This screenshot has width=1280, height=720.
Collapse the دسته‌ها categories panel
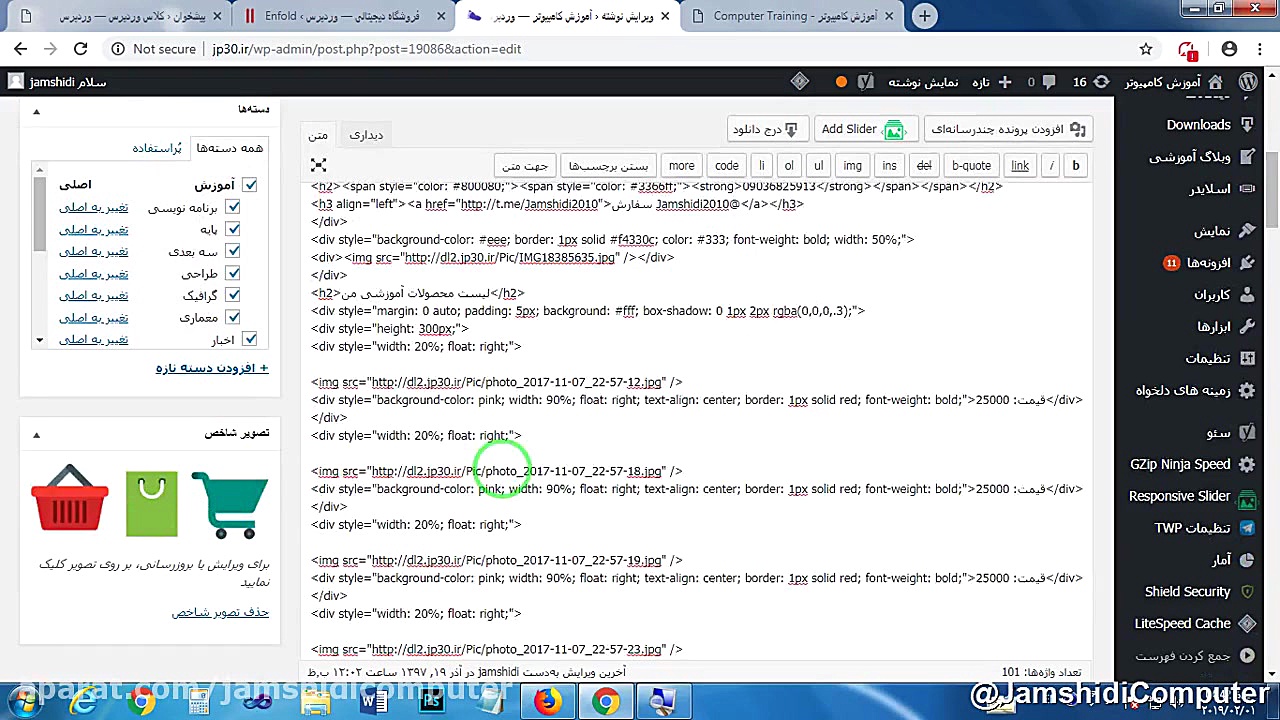tap(36, 111)
